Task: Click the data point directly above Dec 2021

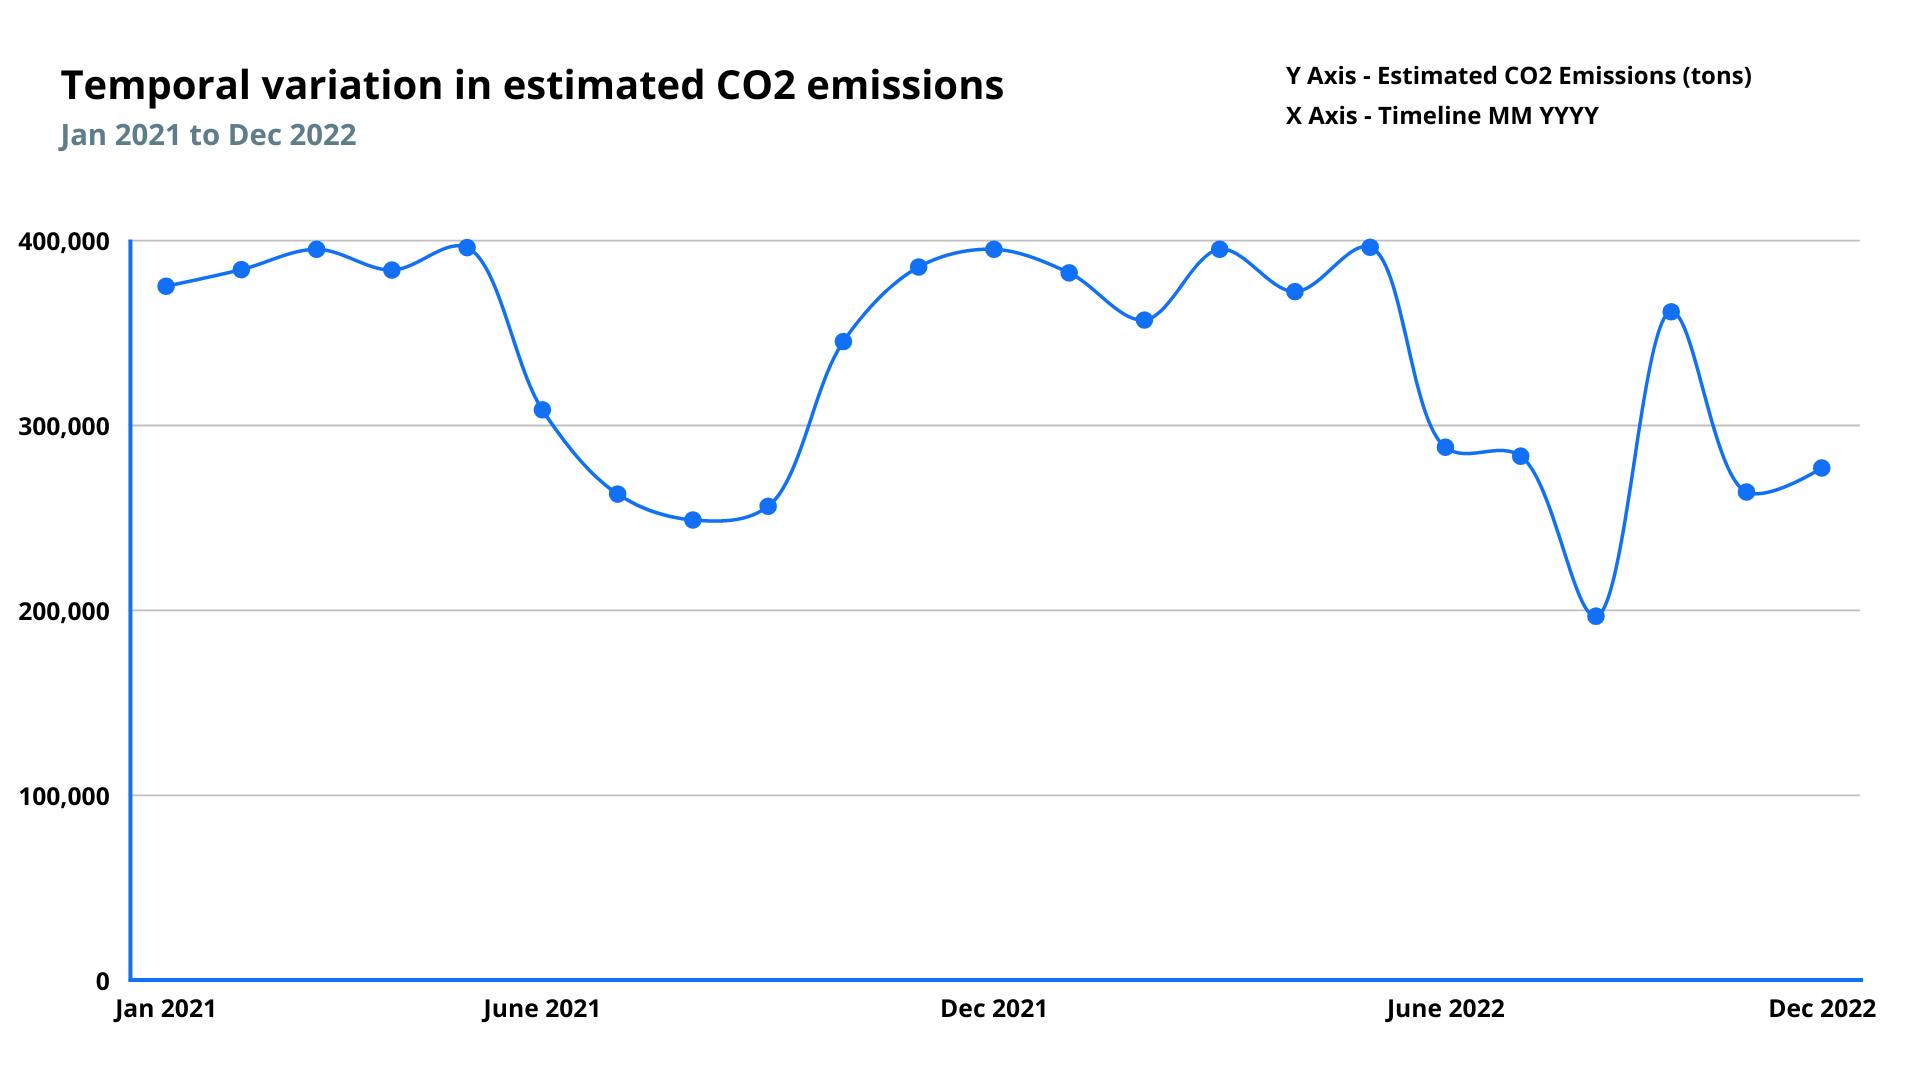Action: pyautogui.click(x=994, y=249)
